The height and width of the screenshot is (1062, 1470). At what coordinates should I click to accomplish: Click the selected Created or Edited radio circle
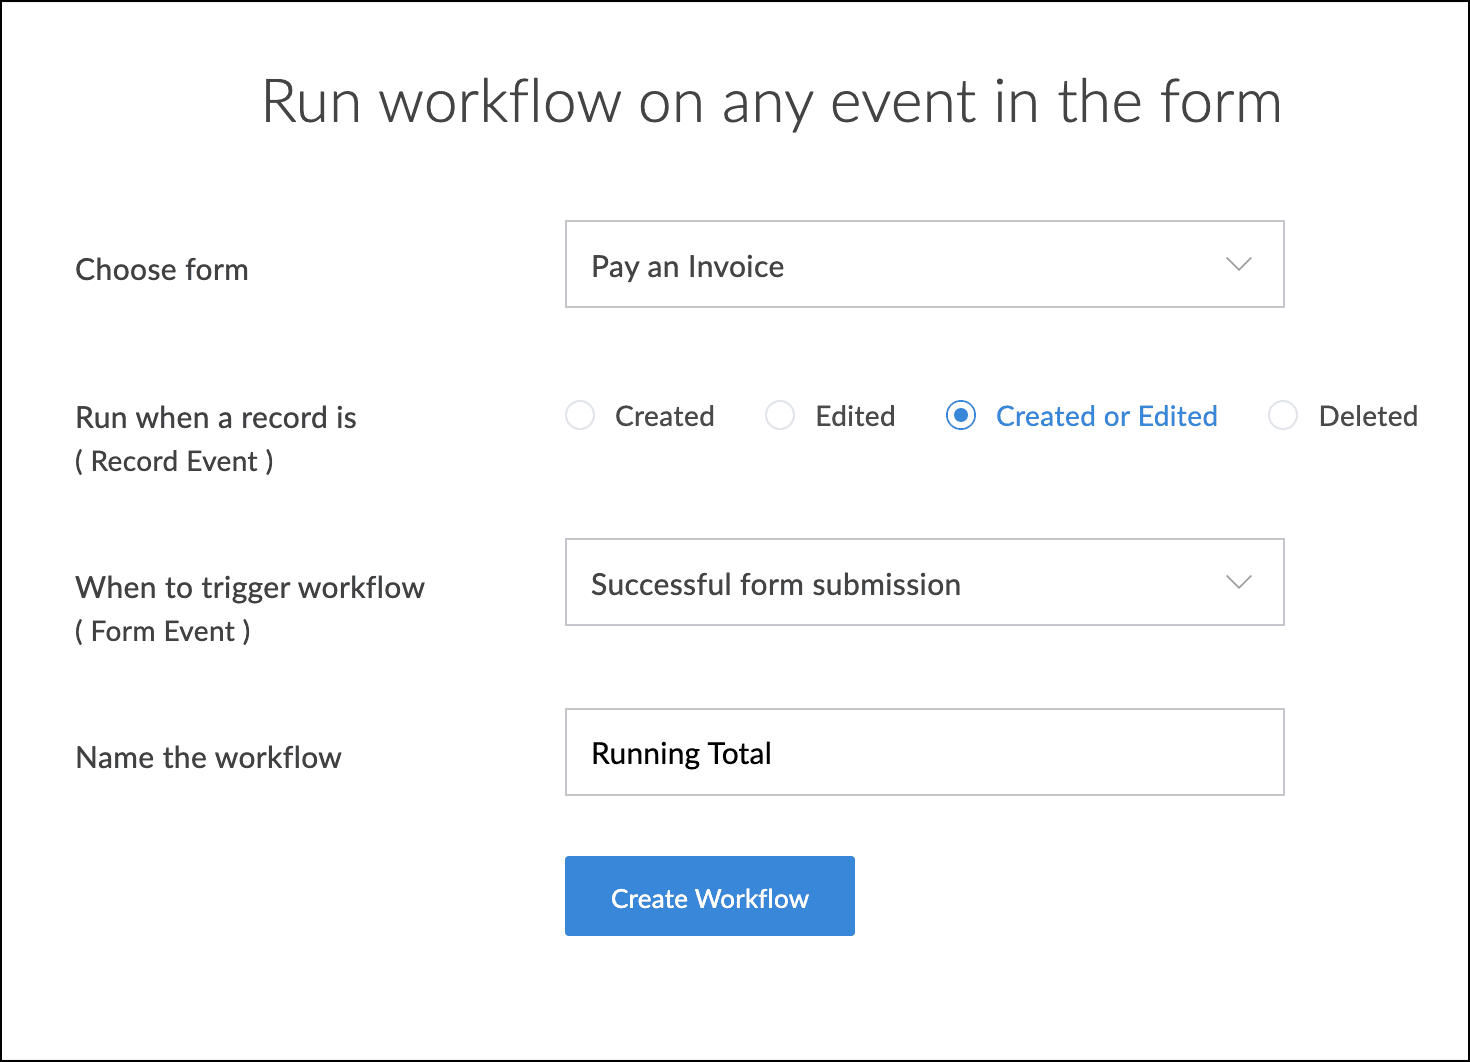pos(961,416)
